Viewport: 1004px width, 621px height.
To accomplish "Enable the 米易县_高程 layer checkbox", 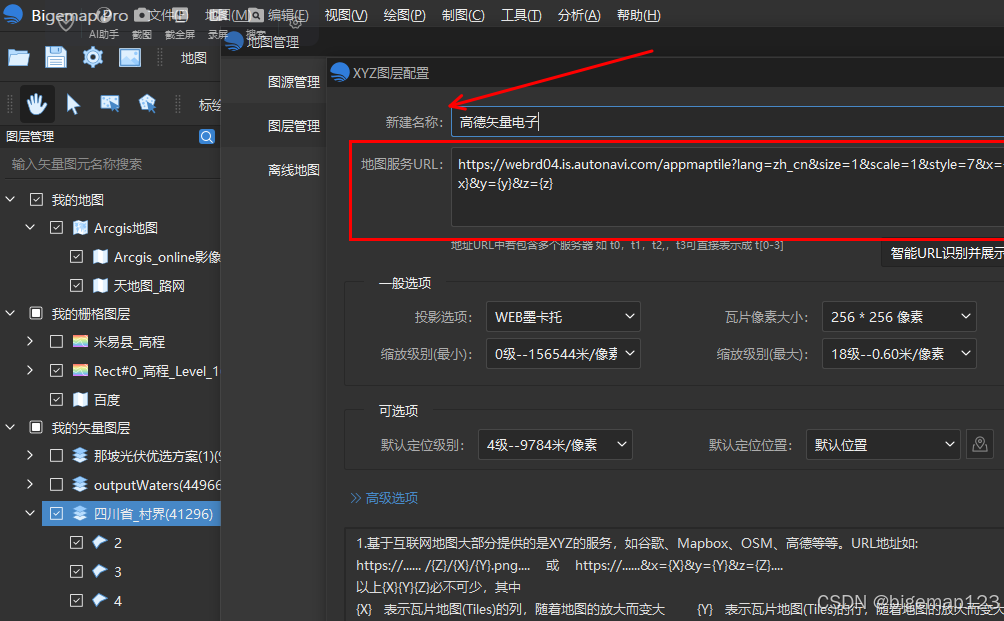I will click(x=56, y=341).
